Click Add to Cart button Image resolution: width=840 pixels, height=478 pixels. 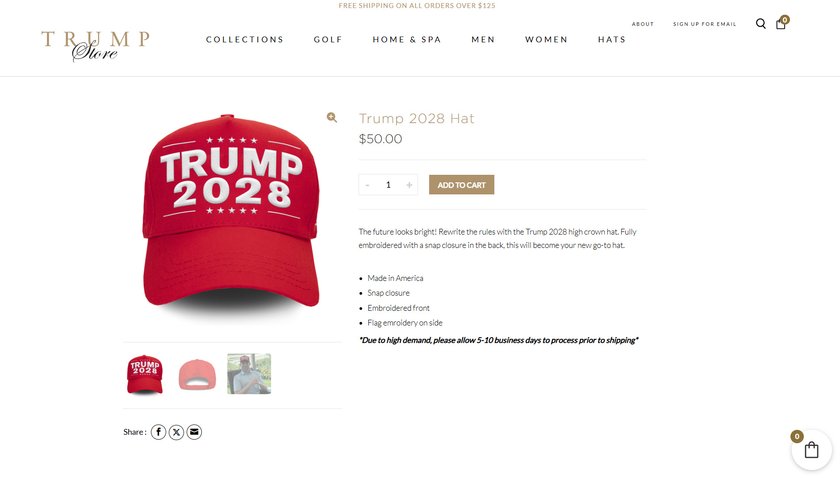tap(461, 185)
